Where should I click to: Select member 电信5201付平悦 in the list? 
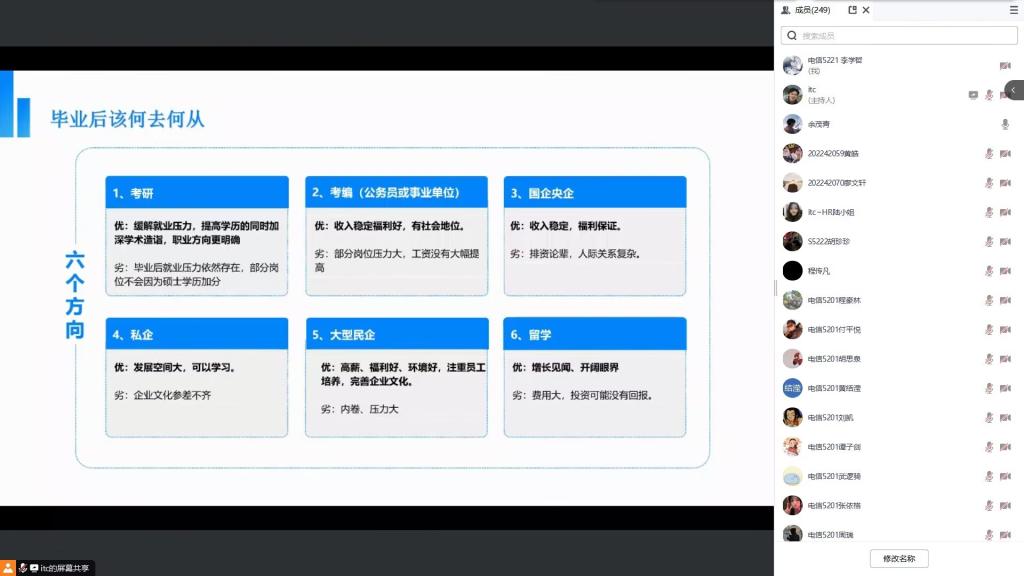(834, 329)
